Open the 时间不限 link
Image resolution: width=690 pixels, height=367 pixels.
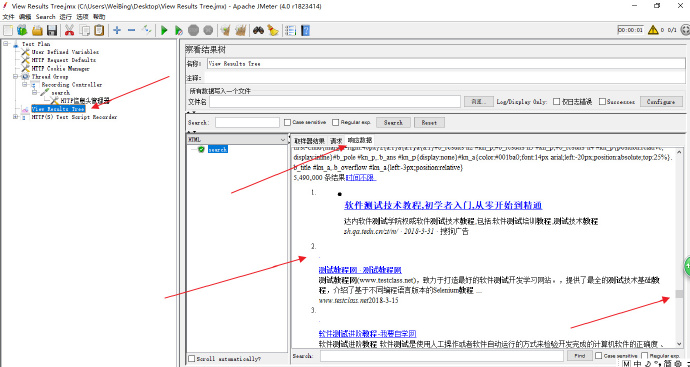click(361, 178)
